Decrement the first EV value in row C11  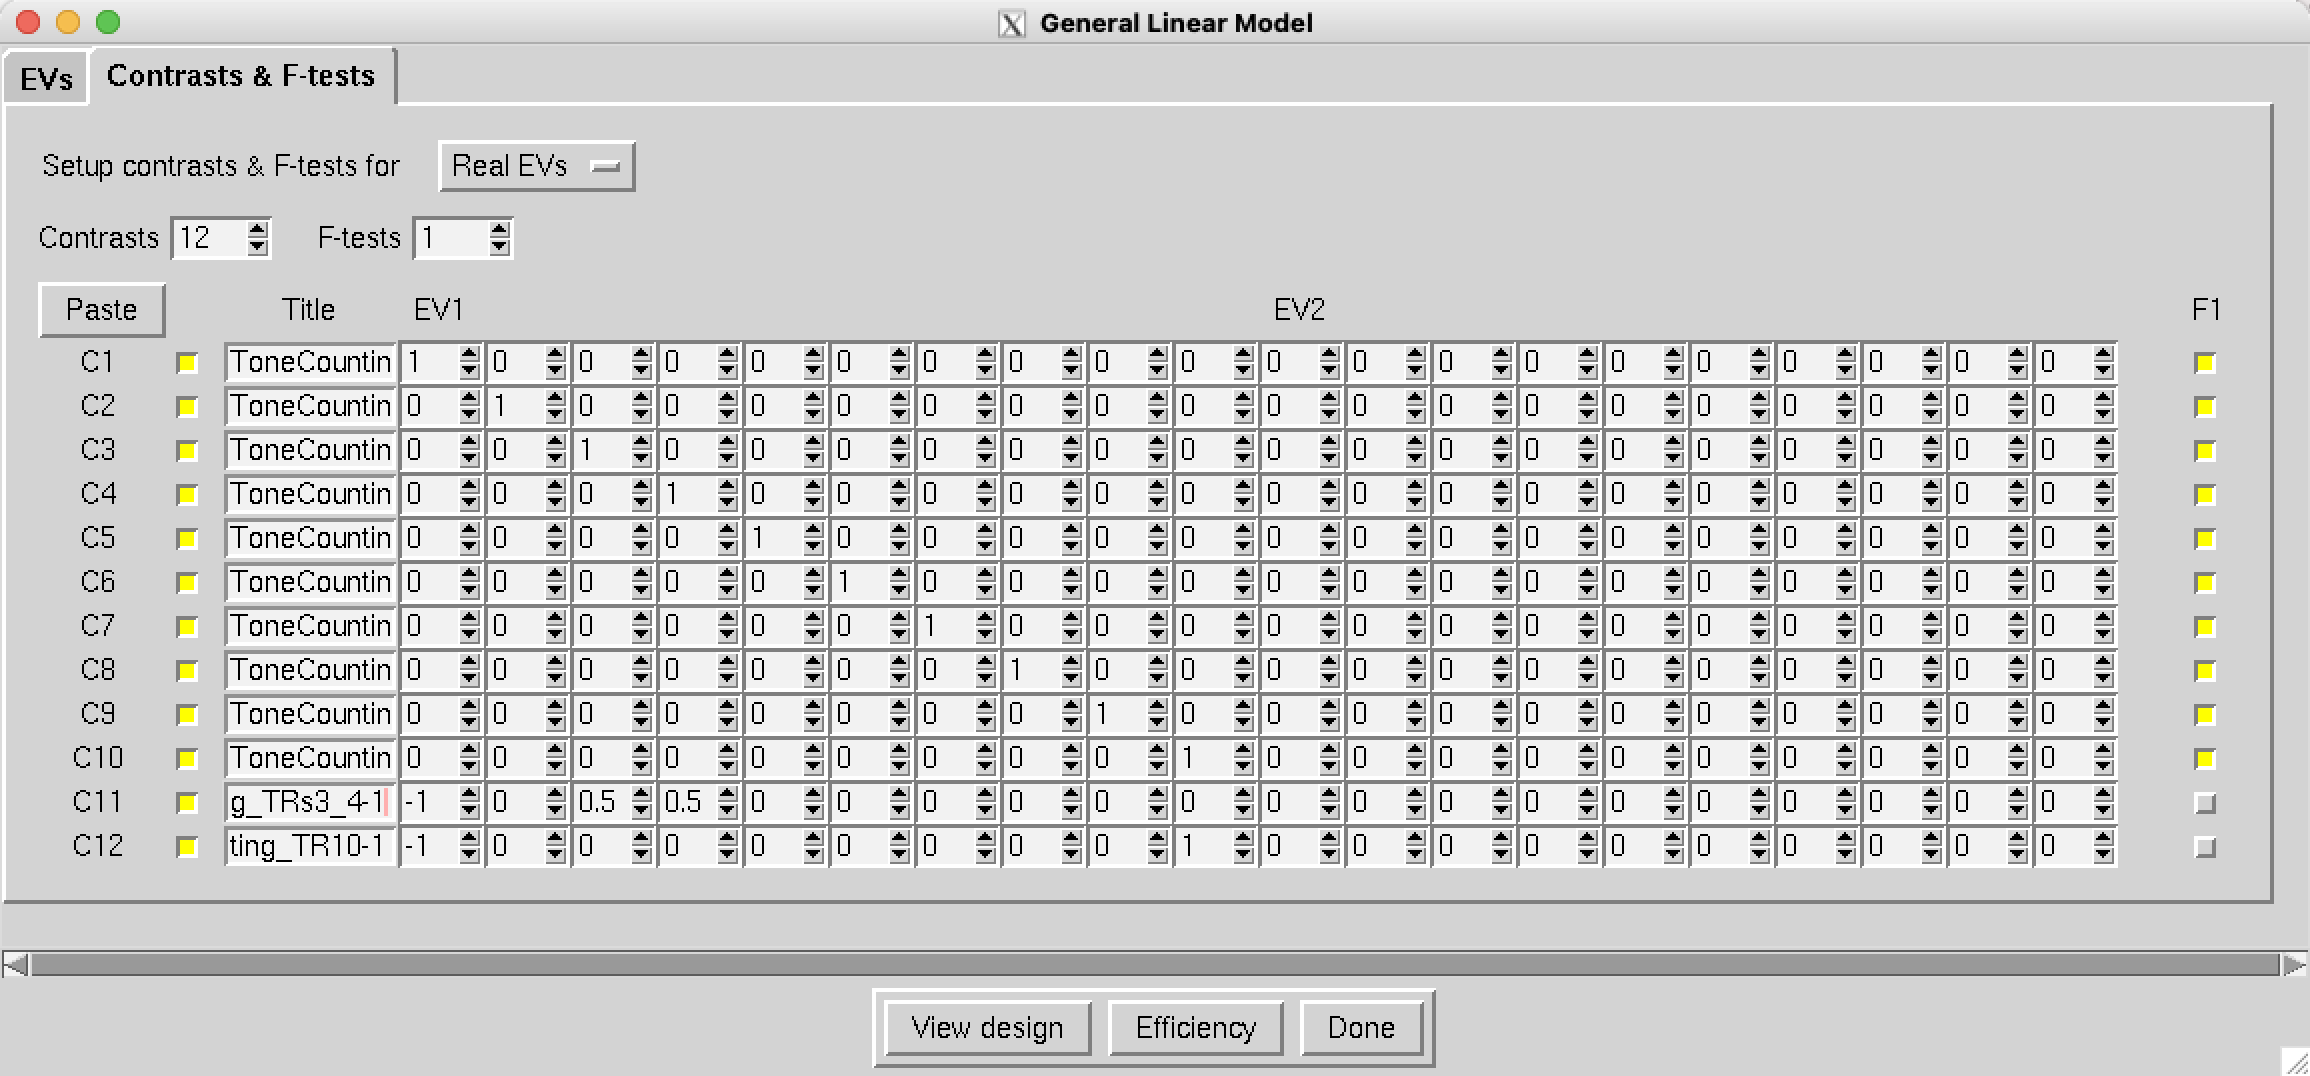coord(469,810)
